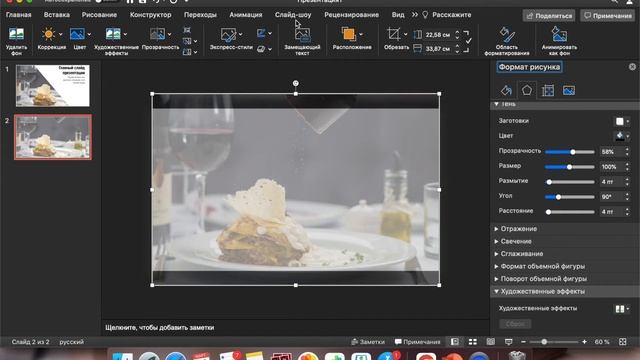Open the Вставка ribbon tab
The width and height of the screenshot is (640, 360).
pos(57,15)
